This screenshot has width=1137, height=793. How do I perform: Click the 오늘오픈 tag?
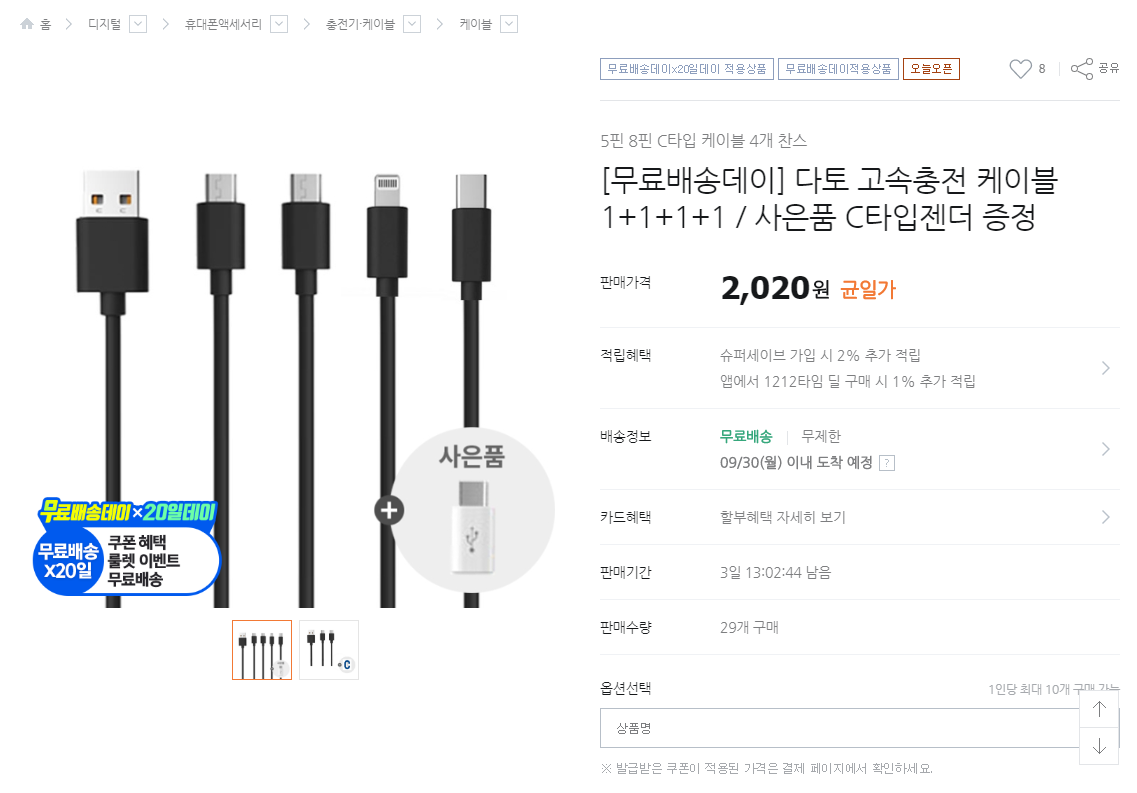coord(931,69)
